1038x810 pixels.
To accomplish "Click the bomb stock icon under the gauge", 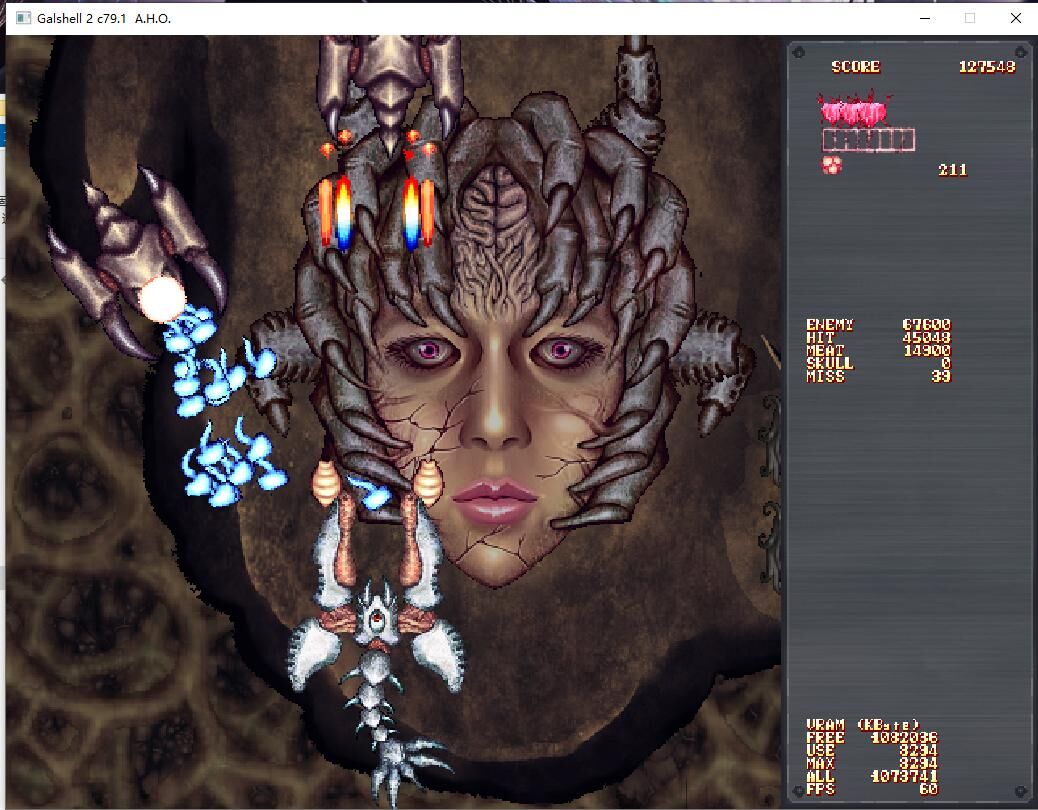I will click(832, 165).
